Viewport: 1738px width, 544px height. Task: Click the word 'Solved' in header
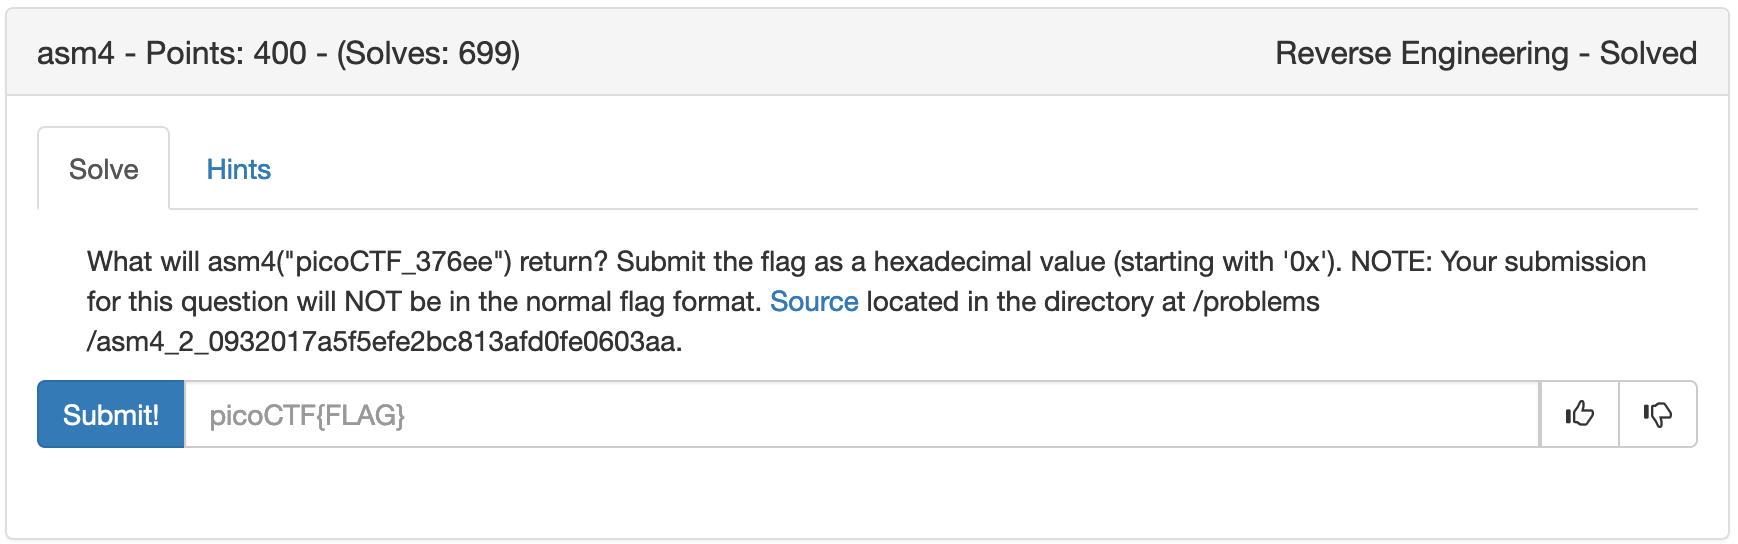click(1648, 53)
